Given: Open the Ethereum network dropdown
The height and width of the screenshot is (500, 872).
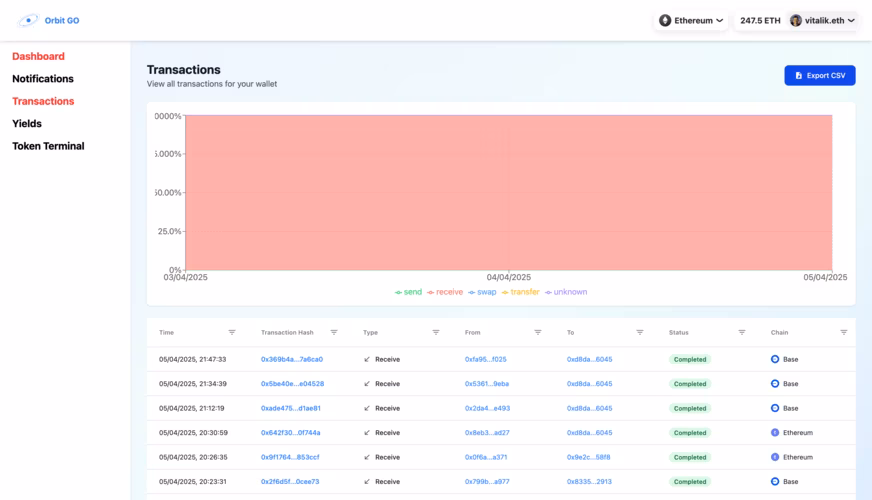Looking at the screenshot, I should (x=691, y=21).
